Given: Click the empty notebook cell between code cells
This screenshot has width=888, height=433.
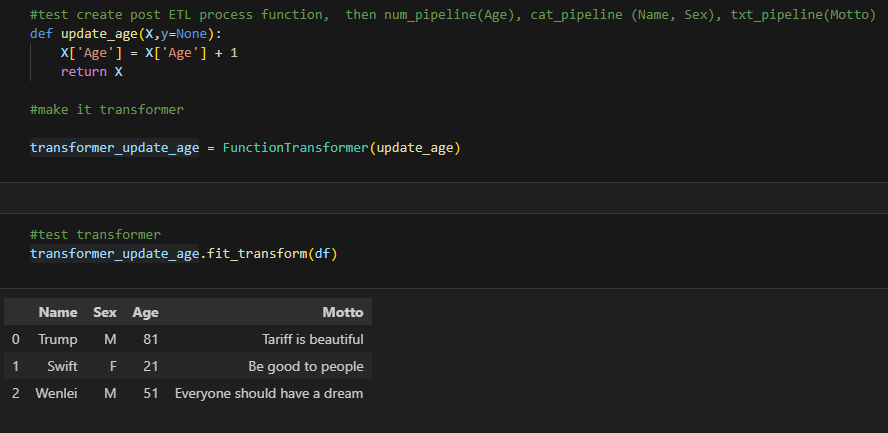Looking at the screenshot, I should pyautogui.click(x=444, y=198).
